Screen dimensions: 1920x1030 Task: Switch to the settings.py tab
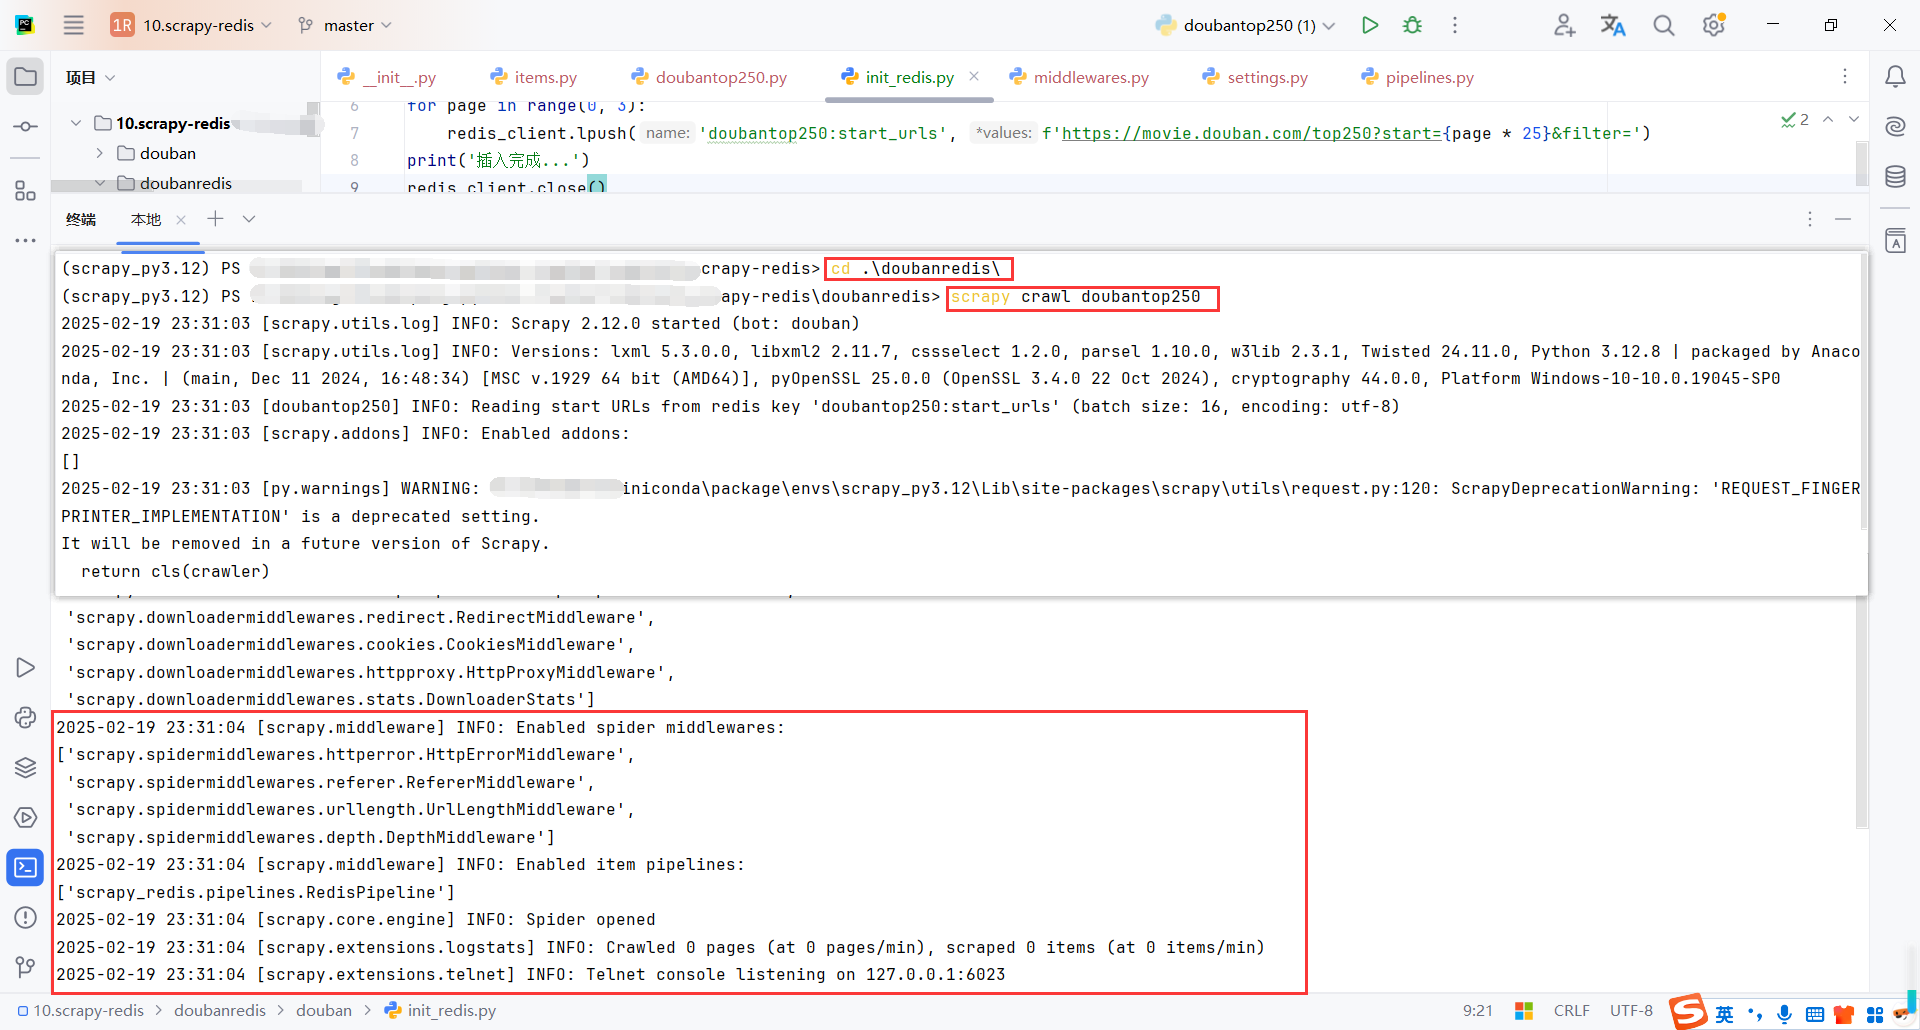coord(1255,77)
